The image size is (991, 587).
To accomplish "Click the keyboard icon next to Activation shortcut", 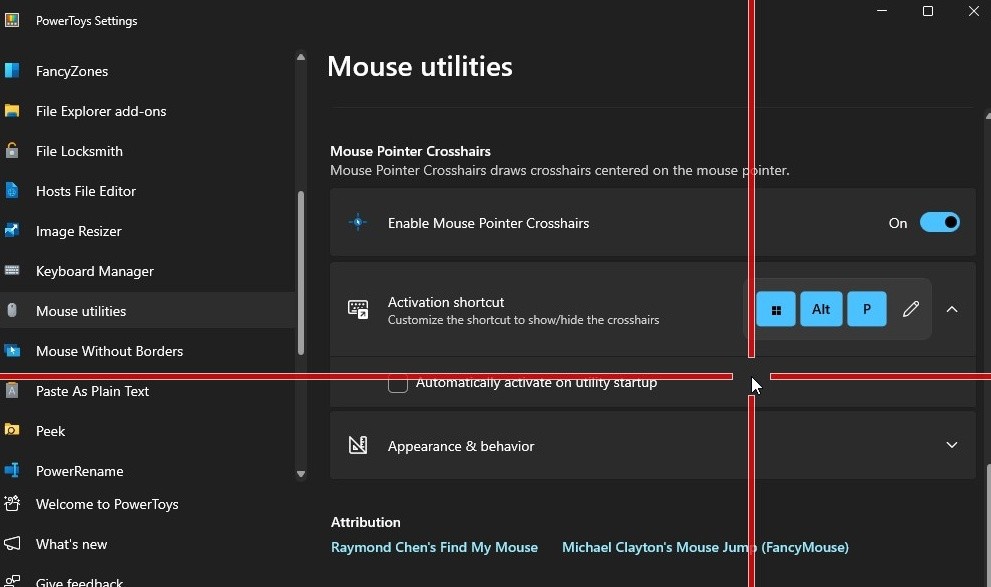I will click(x=358, y=309).
